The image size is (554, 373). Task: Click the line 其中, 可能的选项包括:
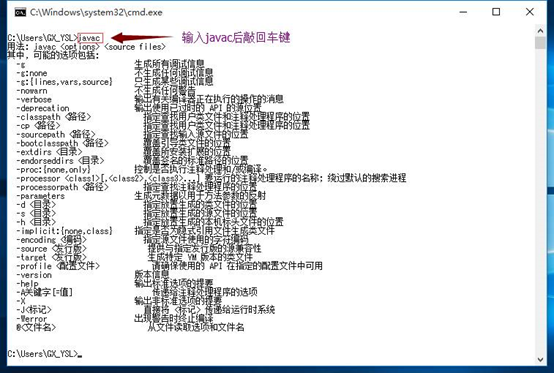[54, 55]
